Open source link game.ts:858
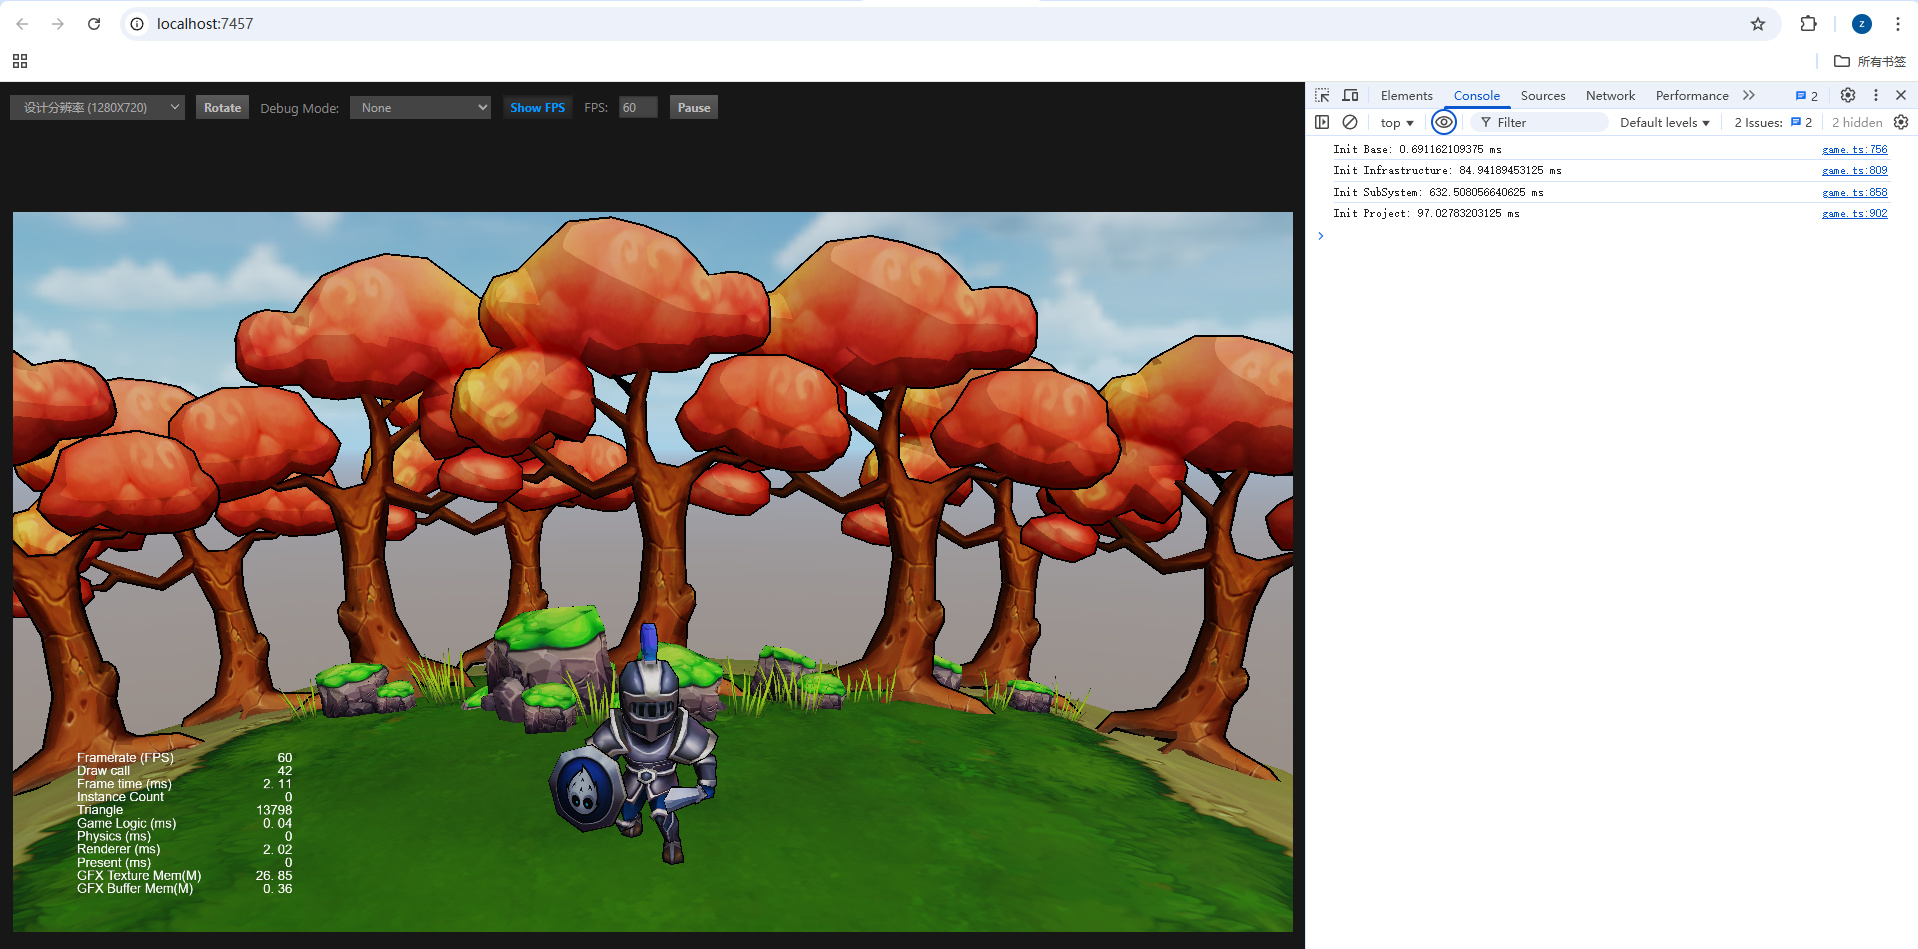1918x949 pixels. pyautogui.click(x=1855, y=193)
